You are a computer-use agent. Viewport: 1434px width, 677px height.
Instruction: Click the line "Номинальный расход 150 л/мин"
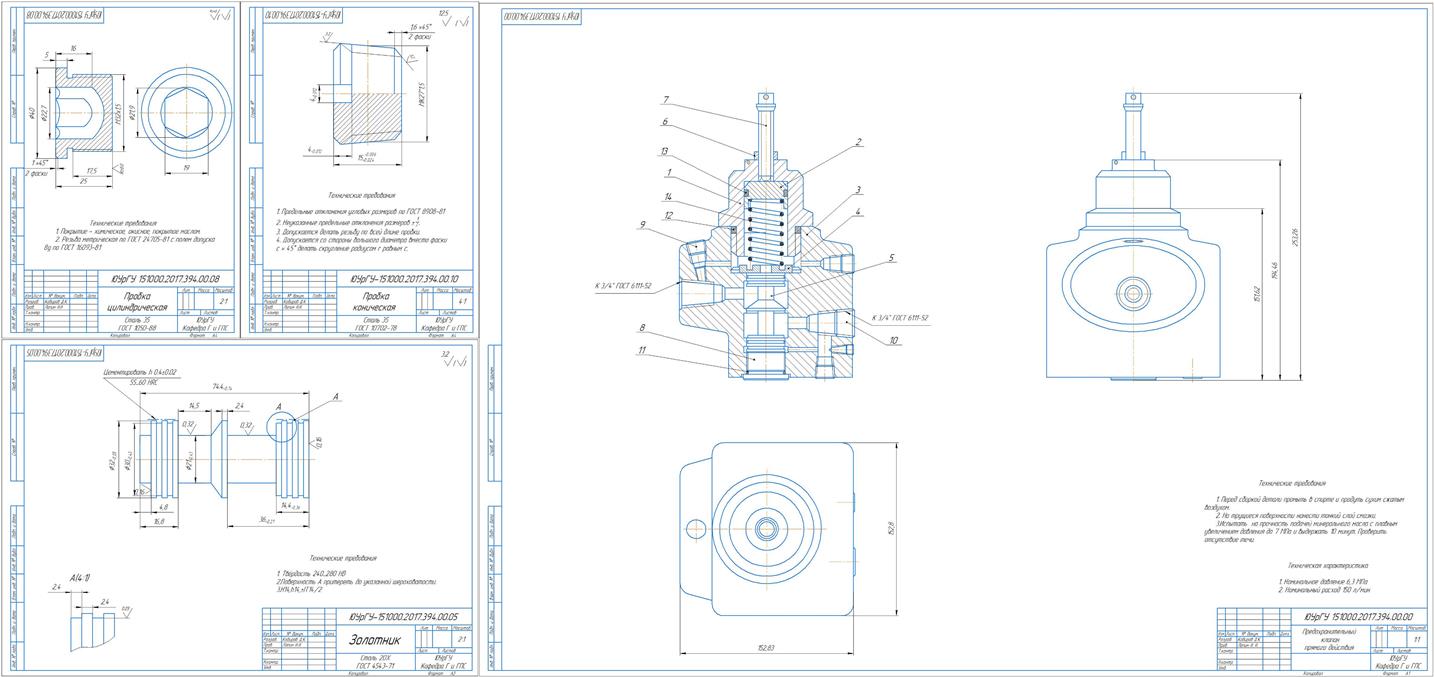click(x=1324, y=590)
